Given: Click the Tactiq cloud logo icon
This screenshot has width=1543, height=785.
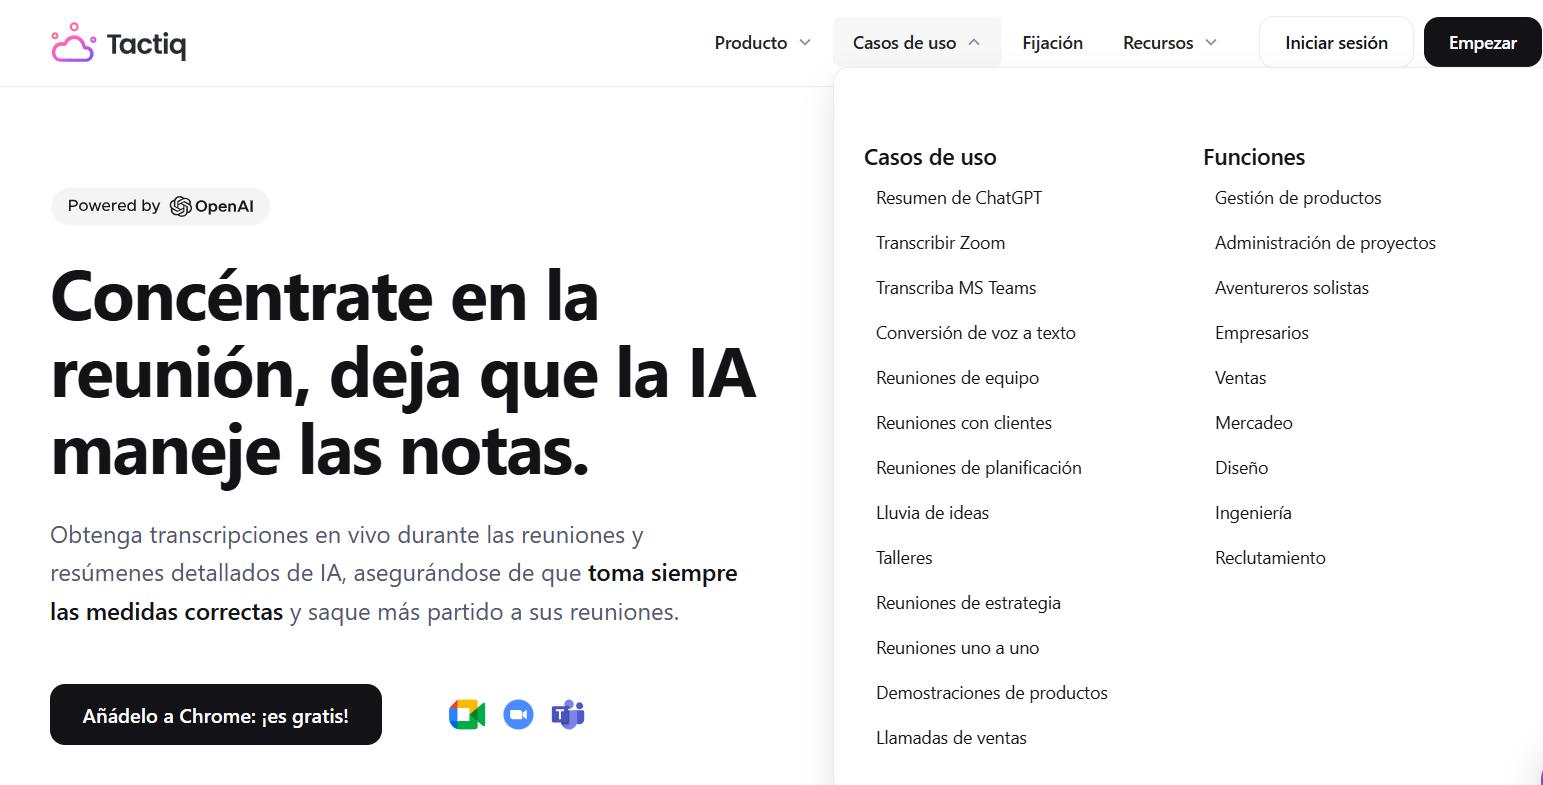Looking at the screenshot, I should (x=73, y=42).
